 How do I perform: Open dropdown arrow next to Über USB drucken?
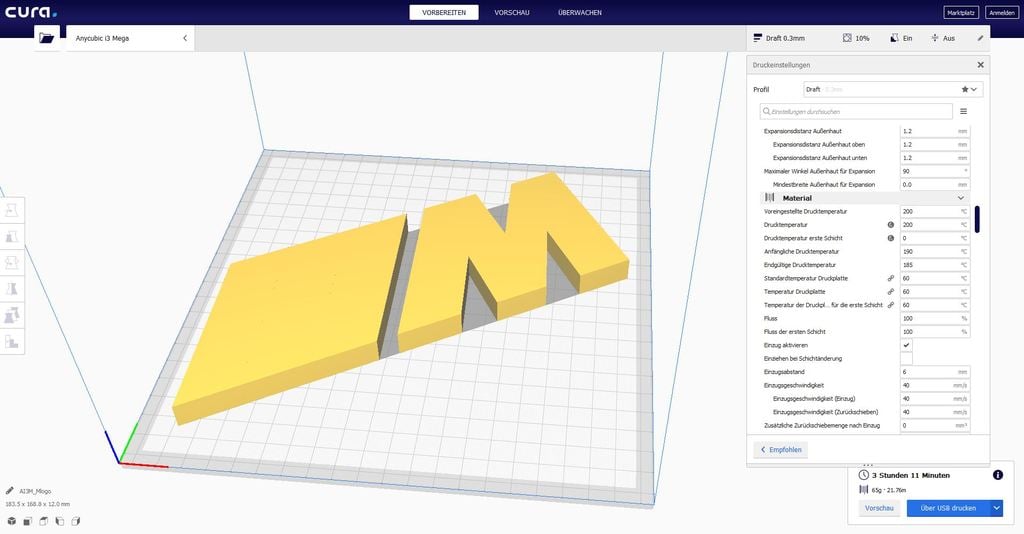pyautogui.click(x=996, y=508)
